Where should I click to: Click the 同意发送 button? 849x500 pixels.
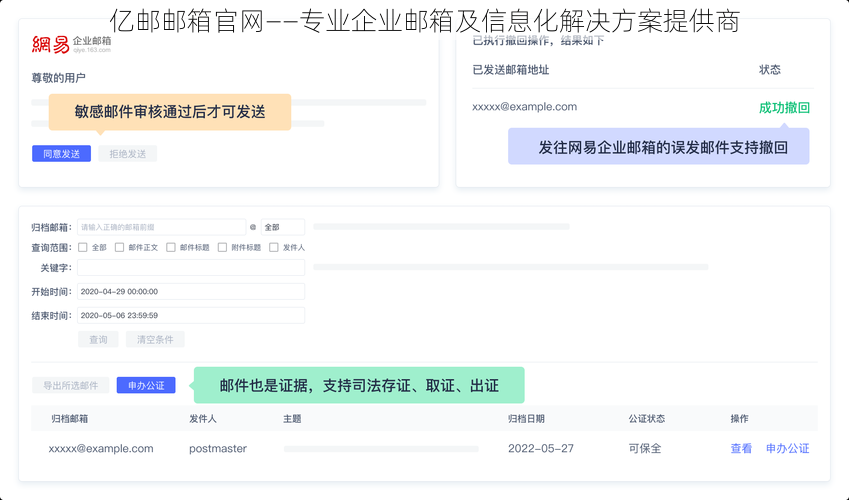coord(61,154)
